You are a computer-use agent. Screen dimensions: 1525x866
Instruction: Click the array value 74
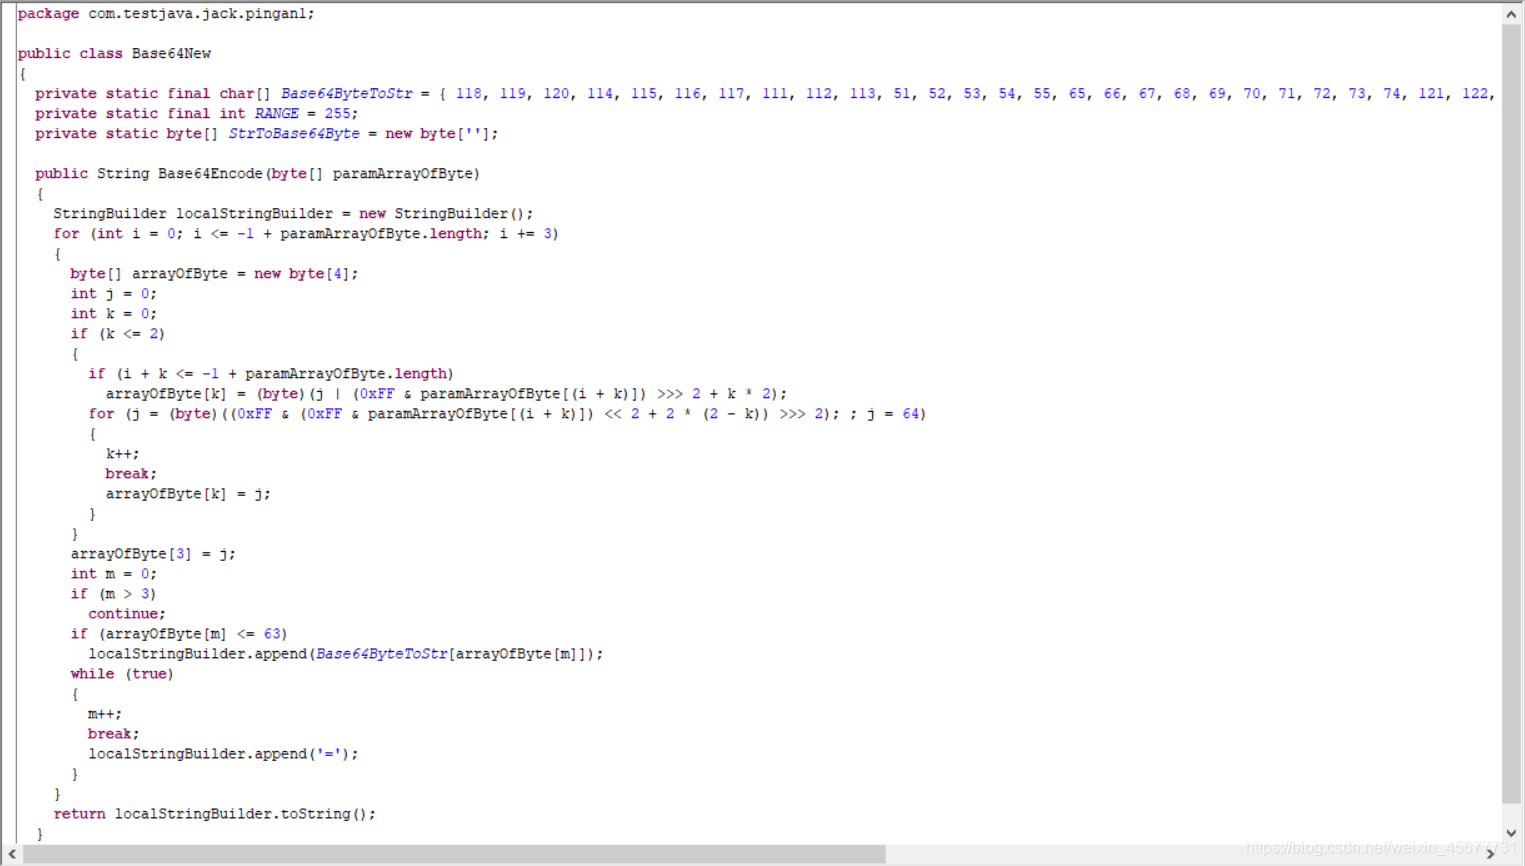tap(1392, 94)
